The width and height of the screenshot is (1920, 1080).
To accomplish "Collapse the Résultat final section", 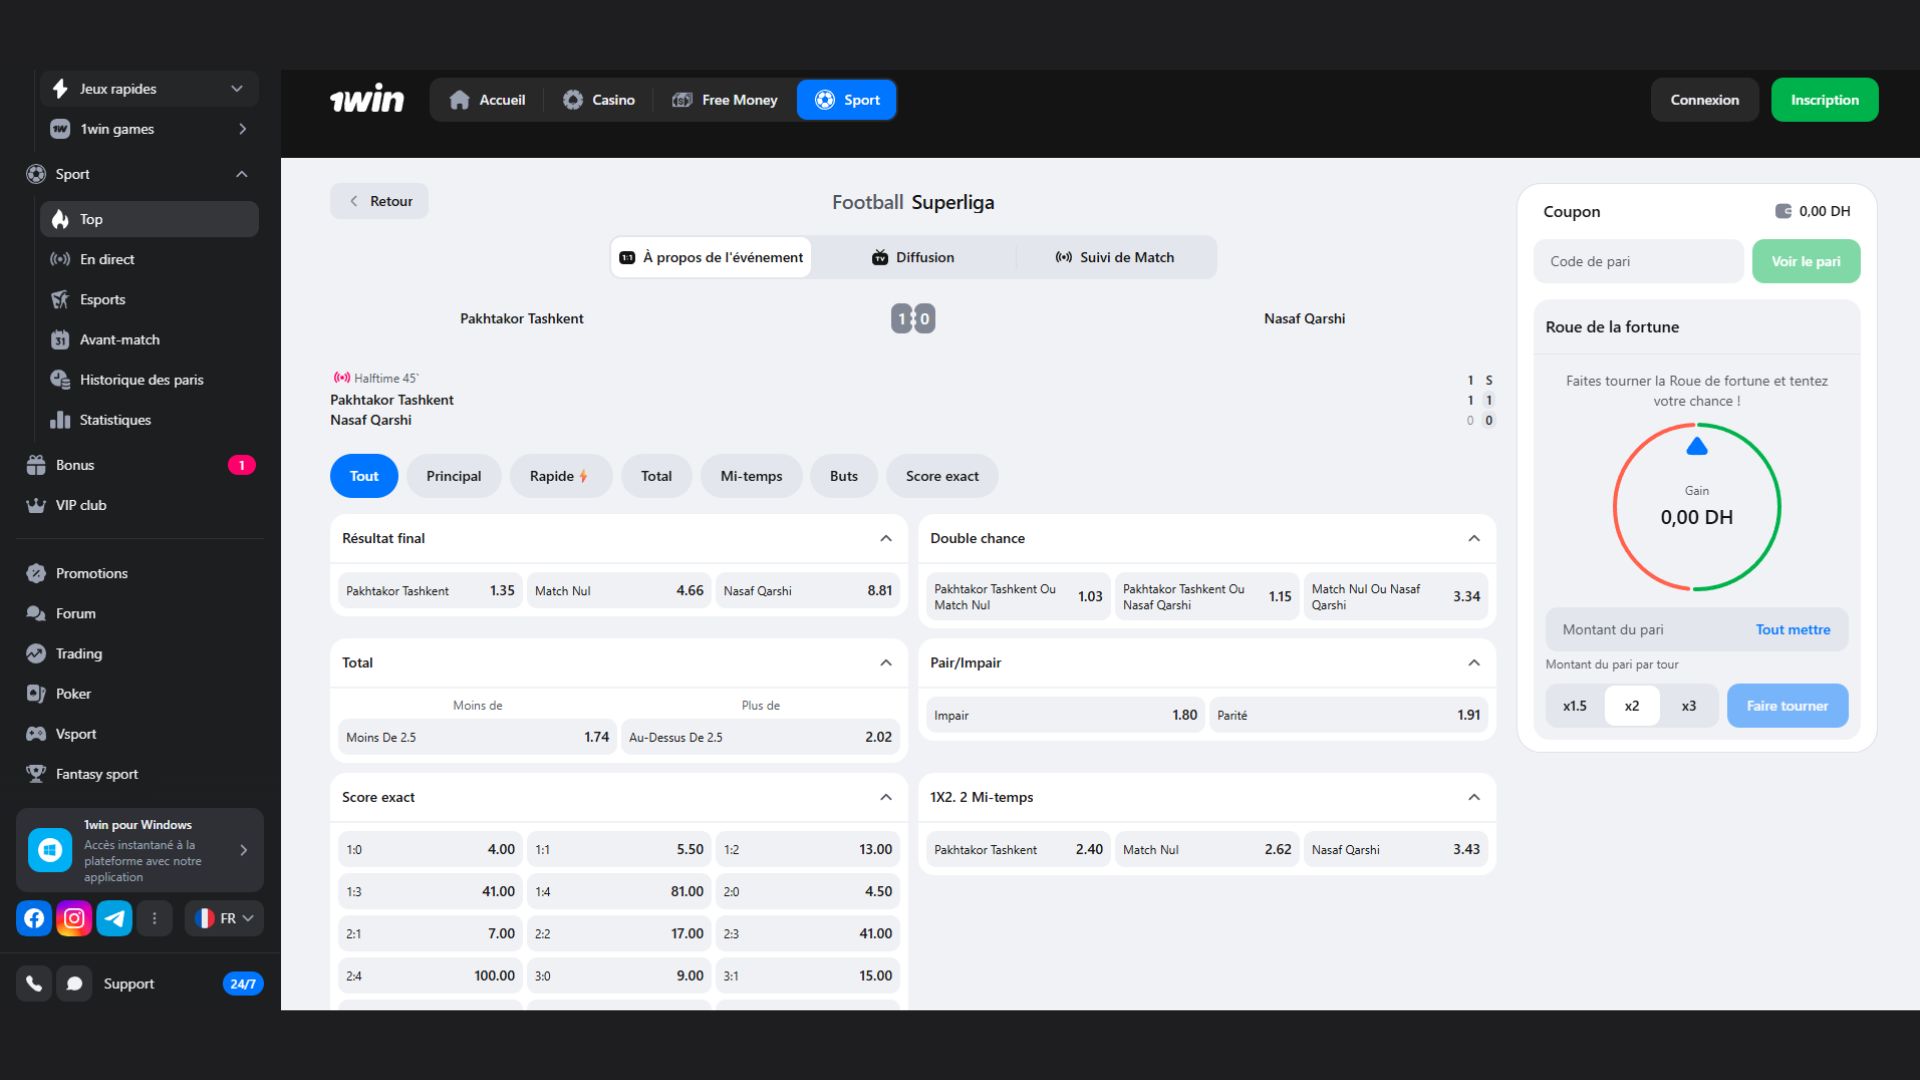I will click(x=885, y=538).
